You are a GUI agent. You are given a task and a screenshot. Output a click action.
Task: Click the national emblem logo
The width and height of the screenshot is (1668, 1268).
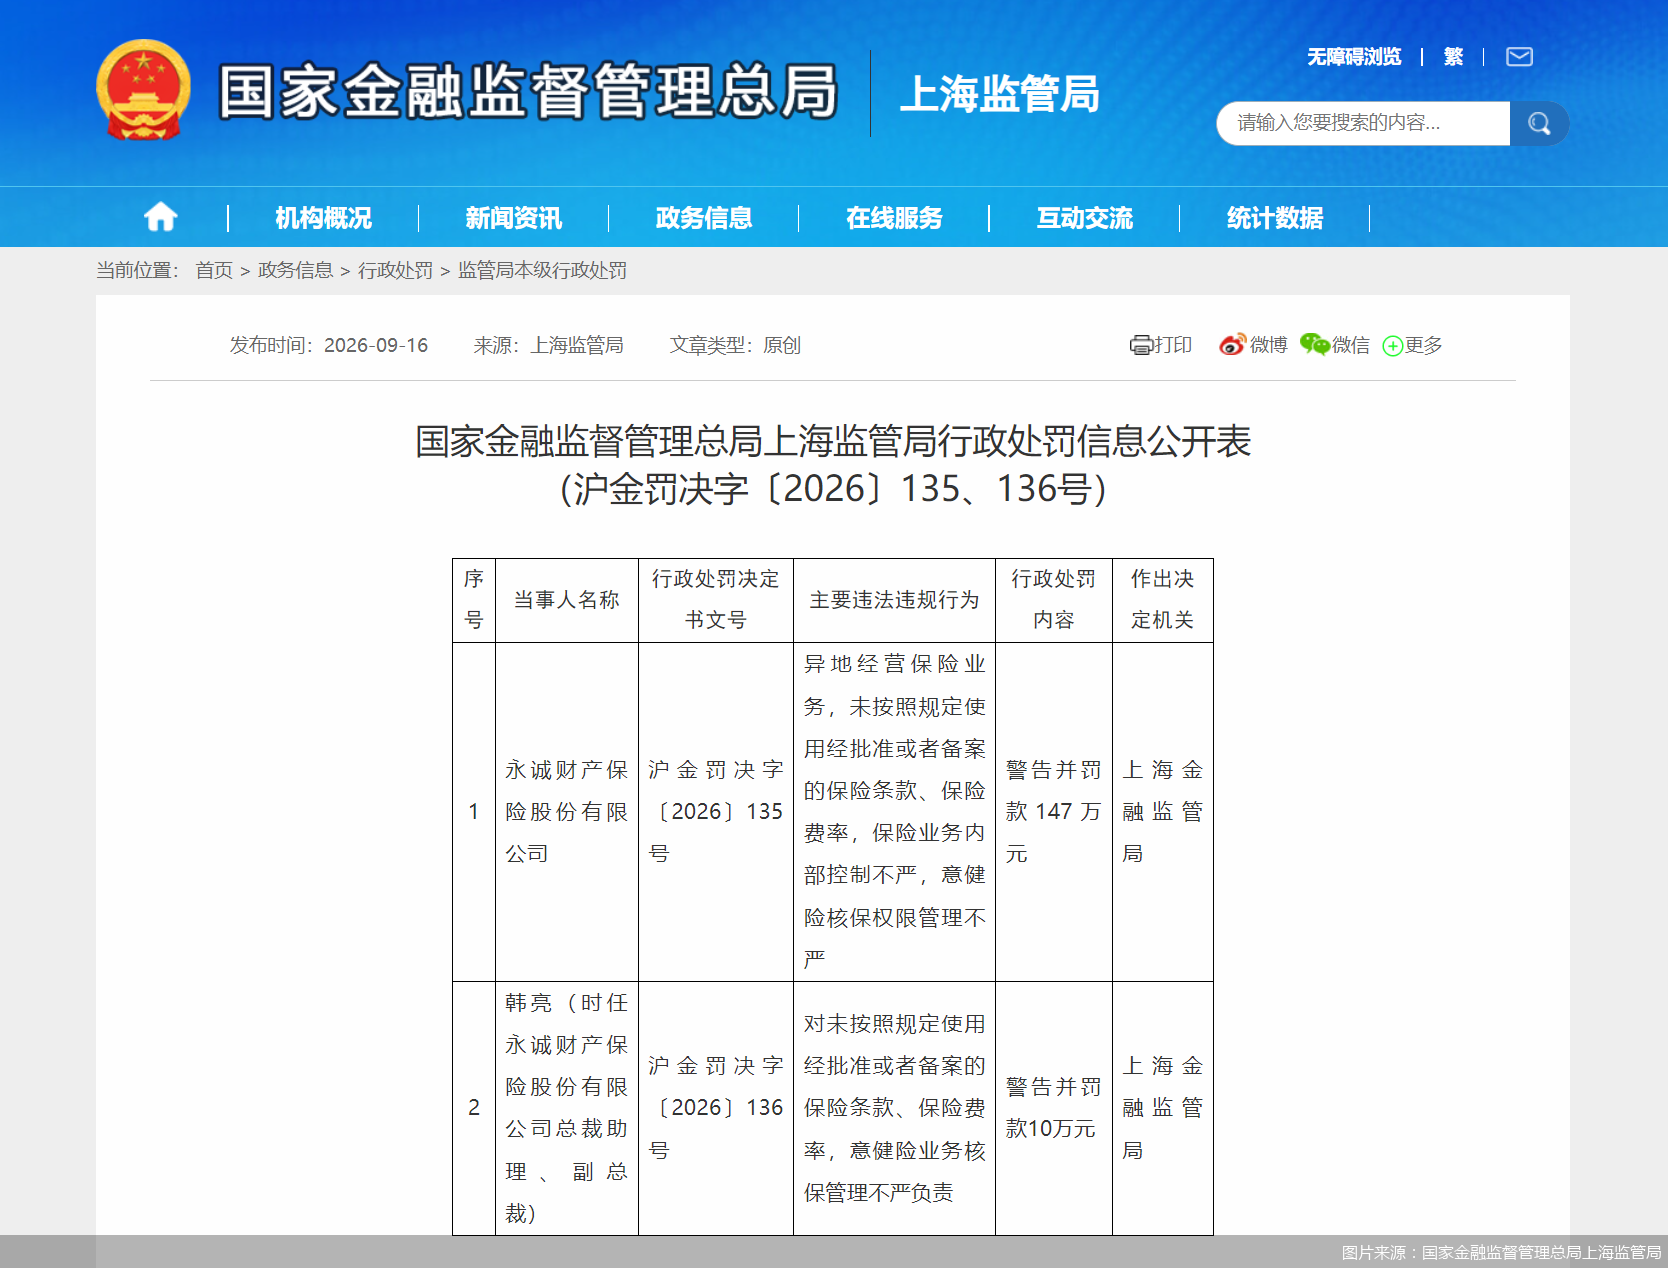pos(143,90)
